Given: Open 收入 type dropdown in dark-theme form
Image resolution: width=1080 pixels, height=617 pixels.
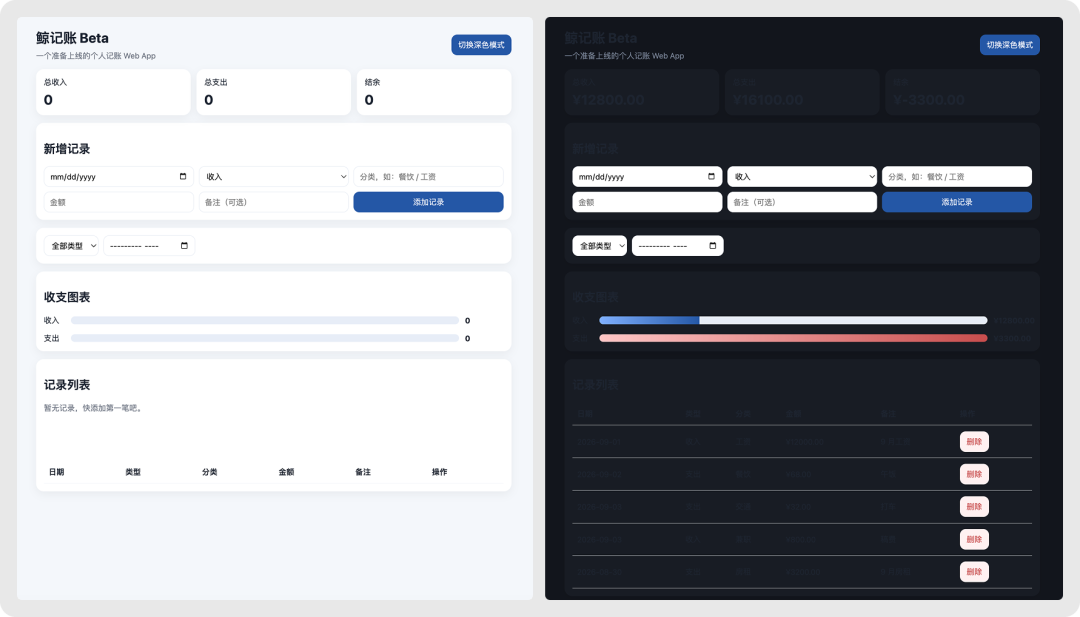Looking at the screenshot, I should coord(802,176).
